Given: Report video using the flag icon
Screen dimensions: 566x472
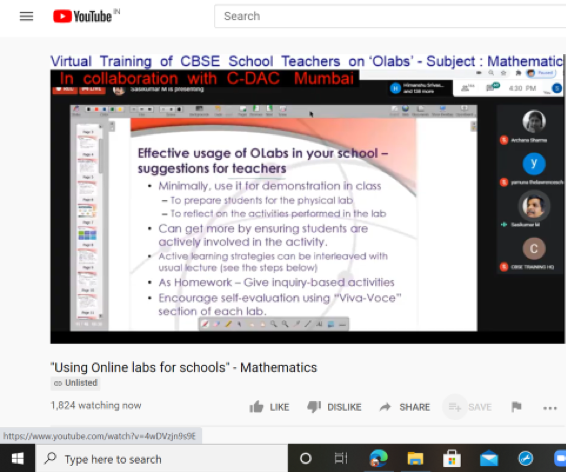Looking at the screenshot, I should 517,407.
